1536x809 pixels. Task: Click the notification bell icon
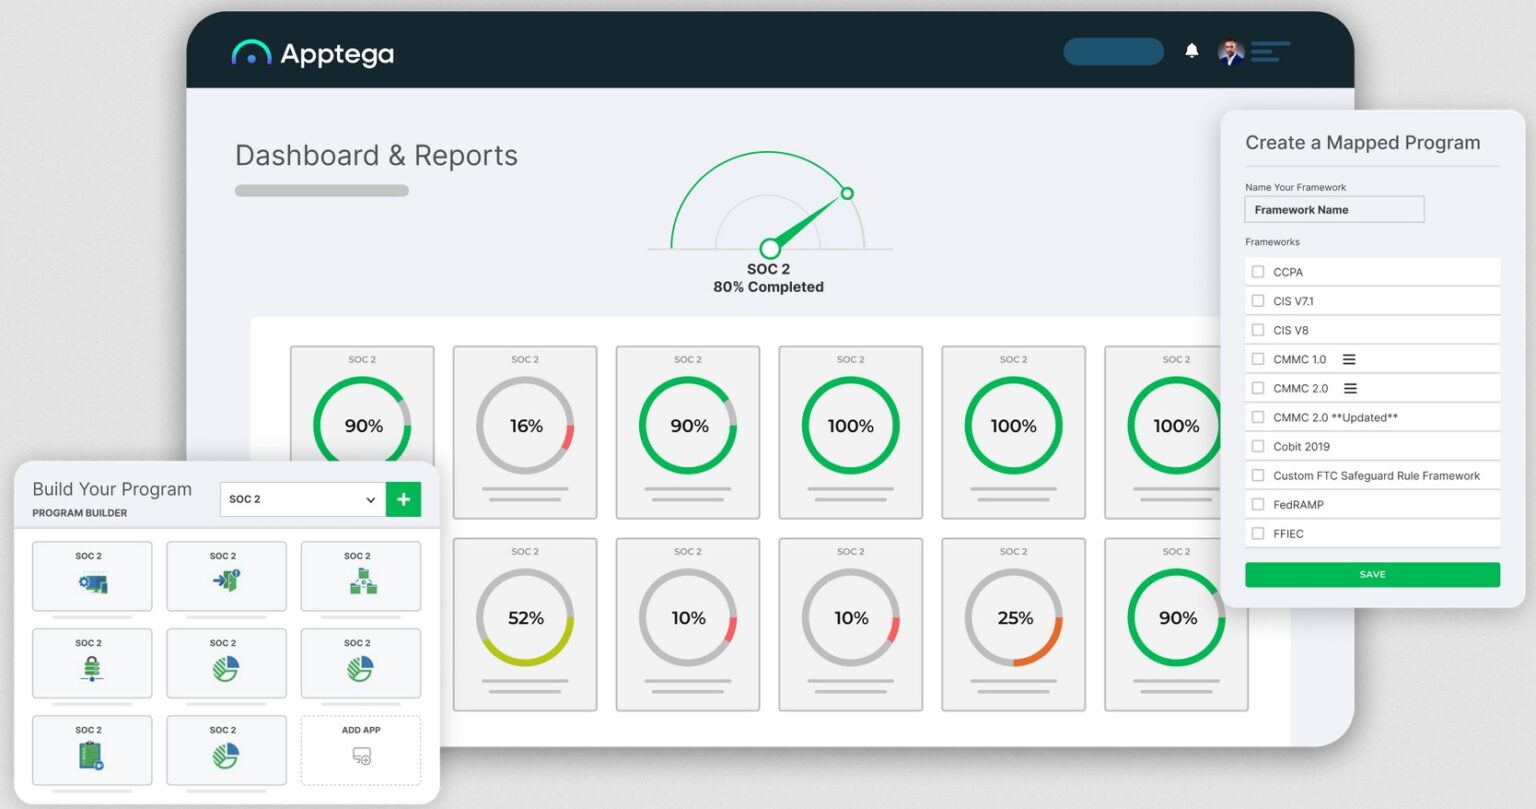[1191, 51]
